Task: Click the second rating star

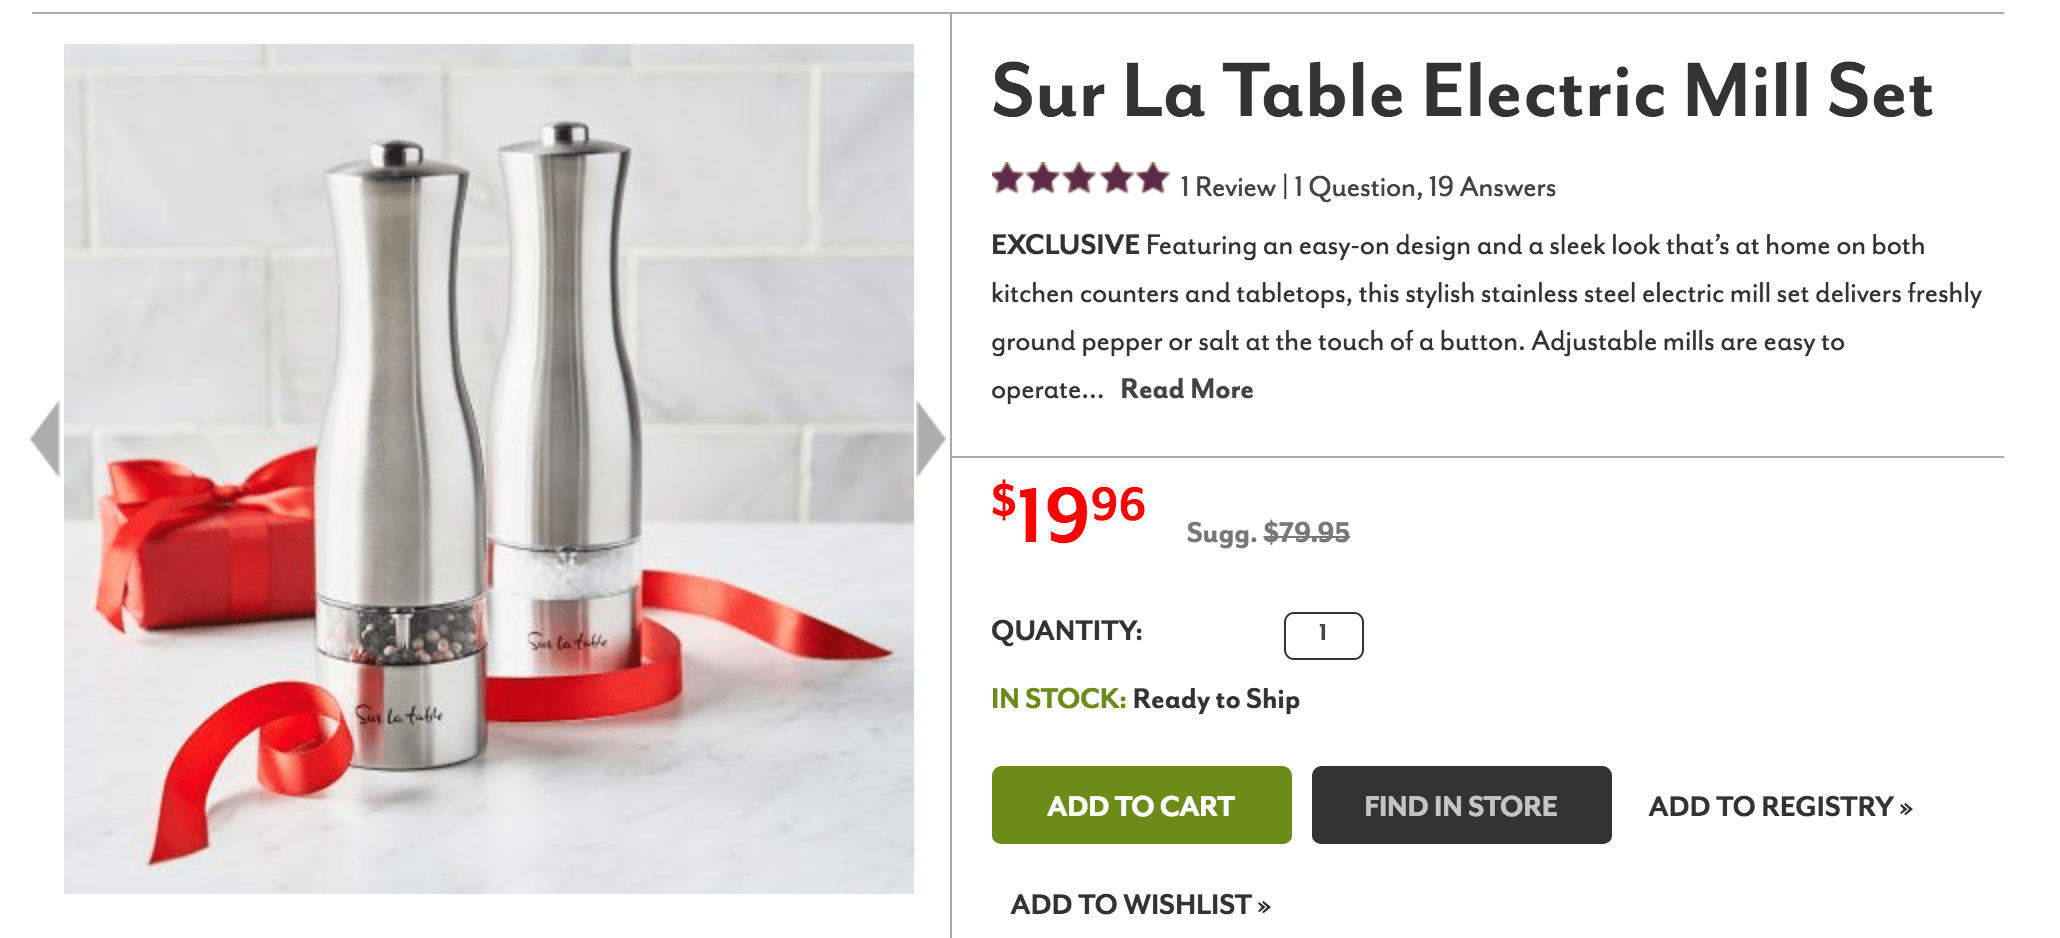Action: tap(1043, 180)
